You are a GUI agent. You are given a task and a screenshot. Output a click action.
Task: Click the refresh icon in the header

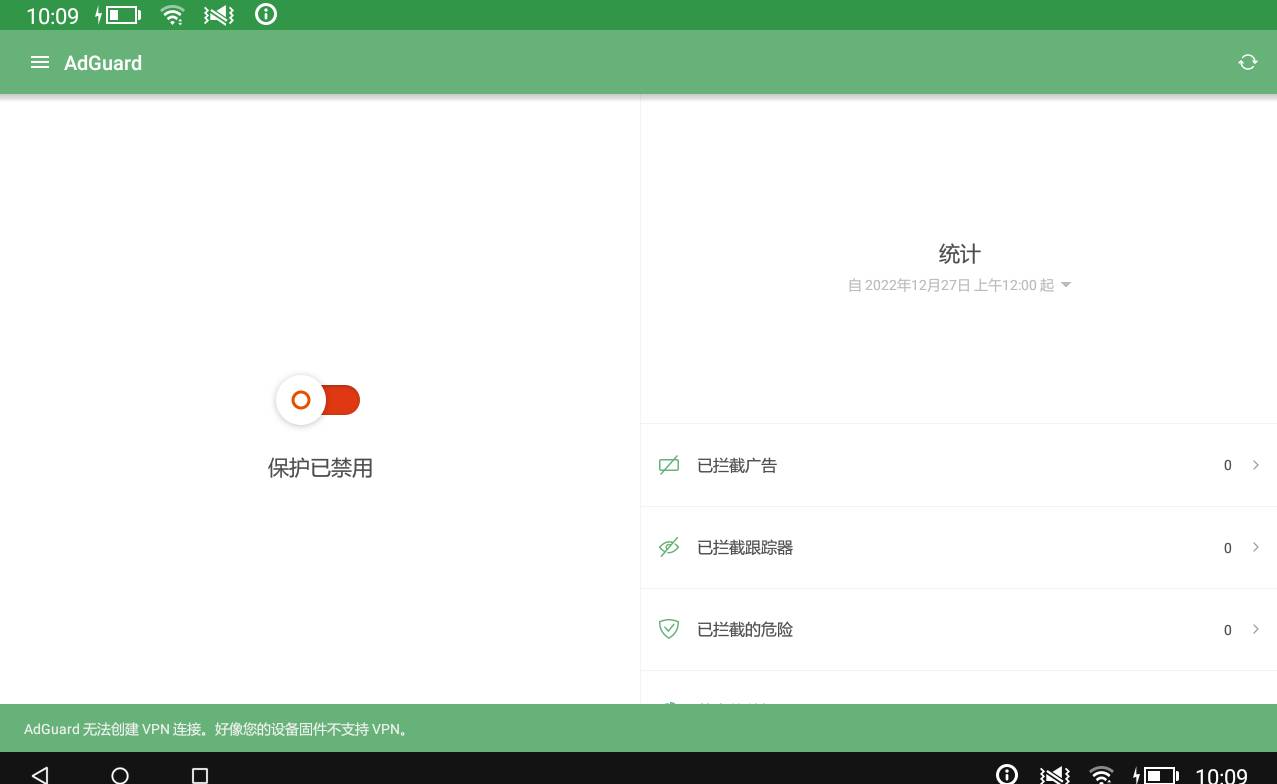point(1247,63)
